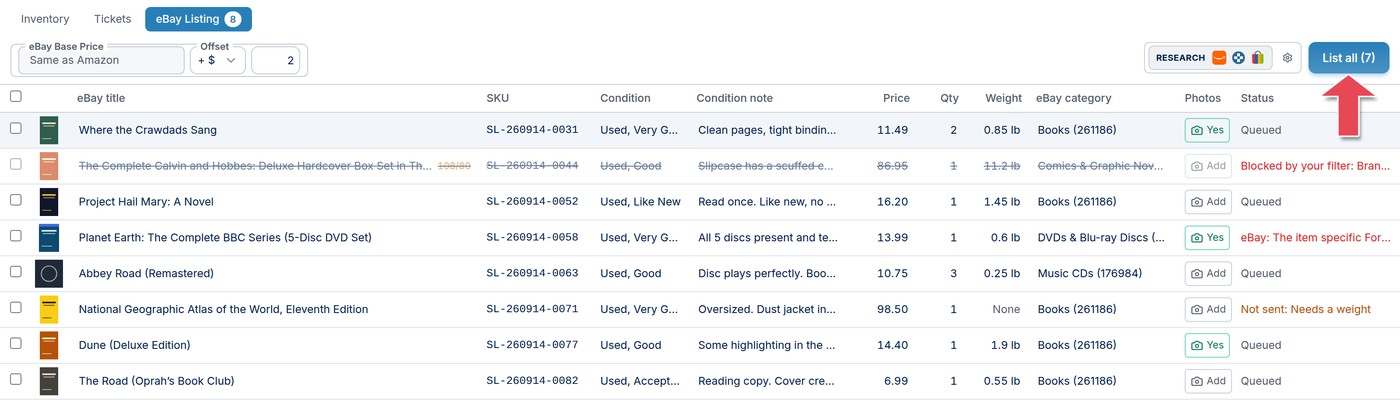Open Amazon research icon
Viewport: 1400px width, 411px height.
pos(1219,58)
